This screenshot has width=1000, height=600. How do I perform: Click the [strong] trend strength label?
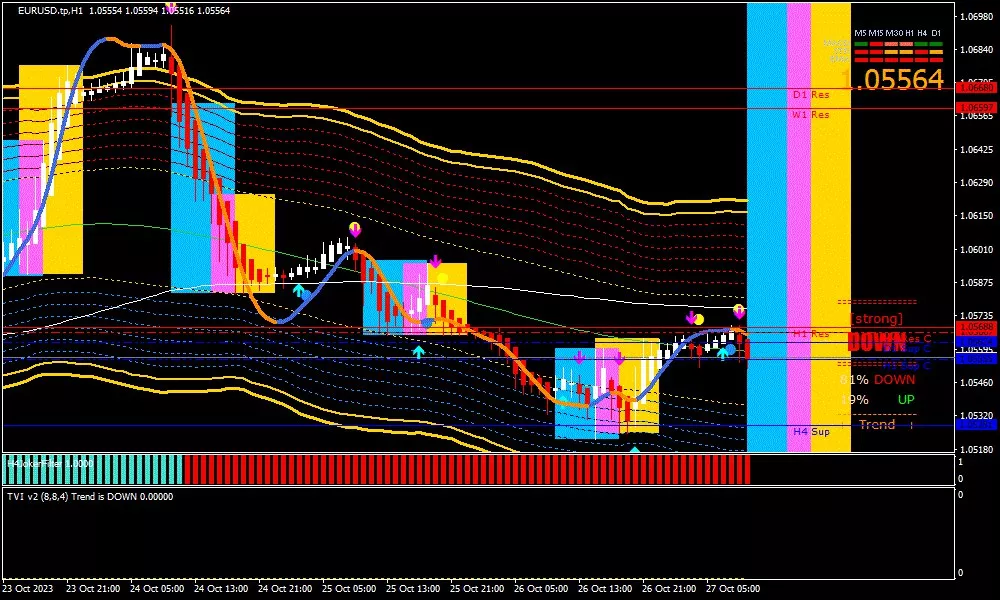tap(877, 318)
